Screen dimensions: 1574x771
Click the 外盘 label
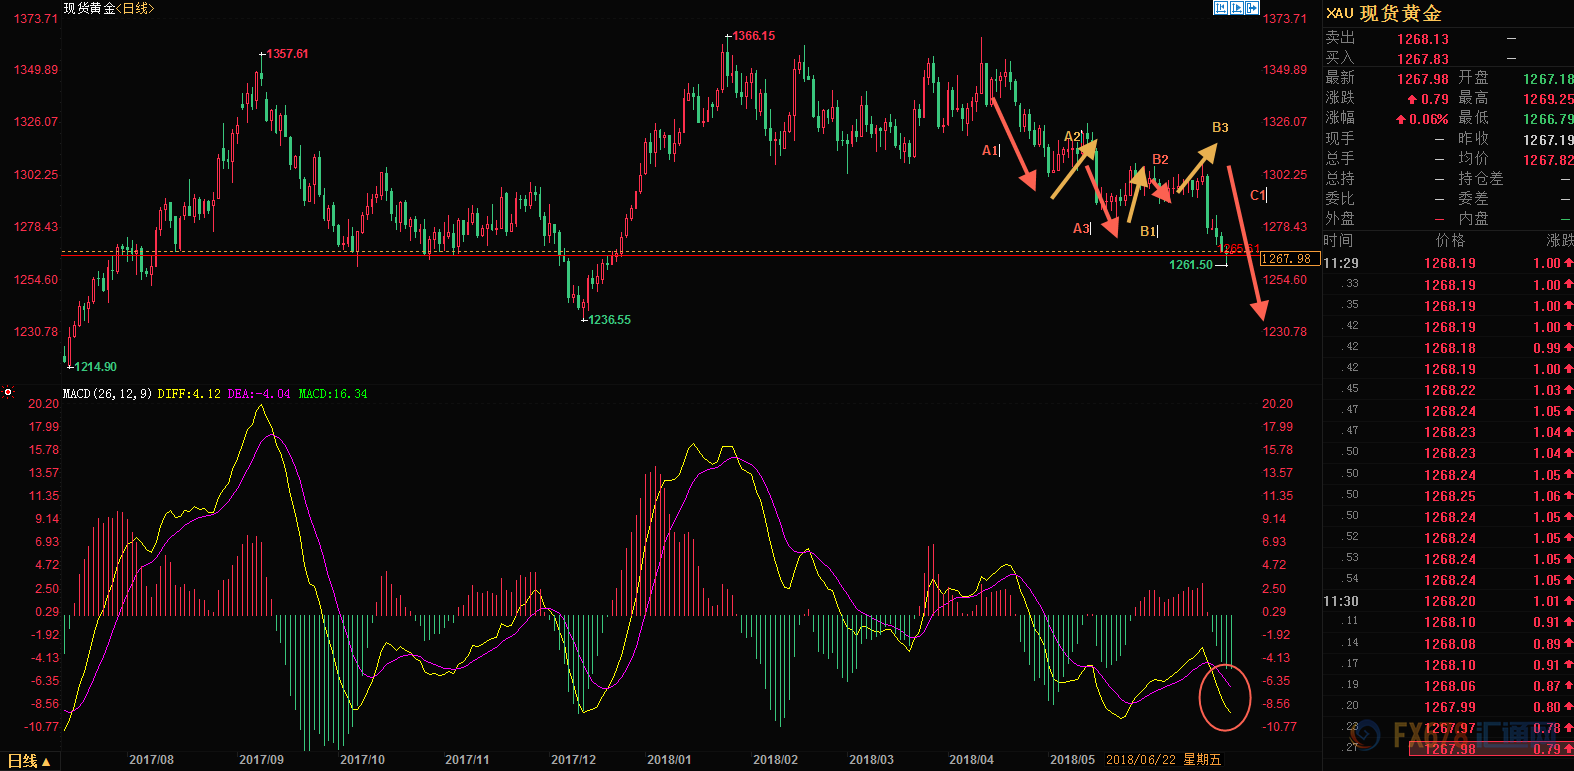click(x=1340, y=219)
